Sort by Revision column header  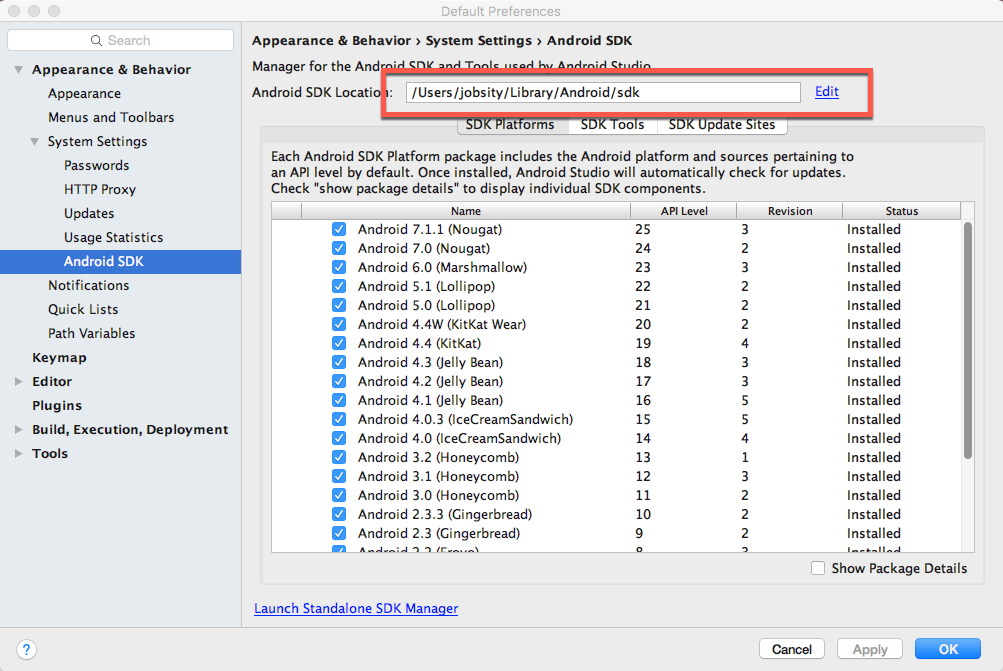(x=790, y=211)
